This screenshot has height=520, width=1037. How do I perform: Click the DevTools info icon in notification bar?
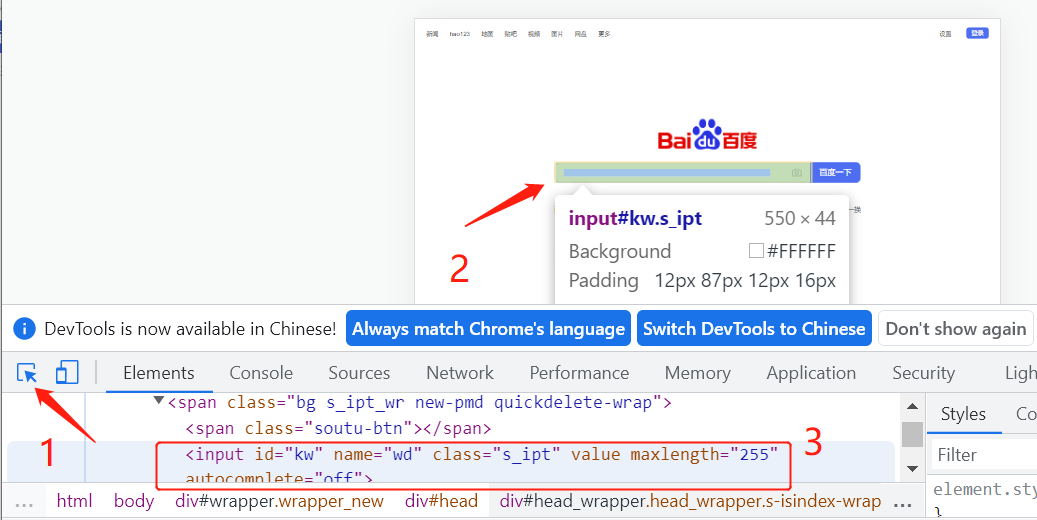pos(24,329)
